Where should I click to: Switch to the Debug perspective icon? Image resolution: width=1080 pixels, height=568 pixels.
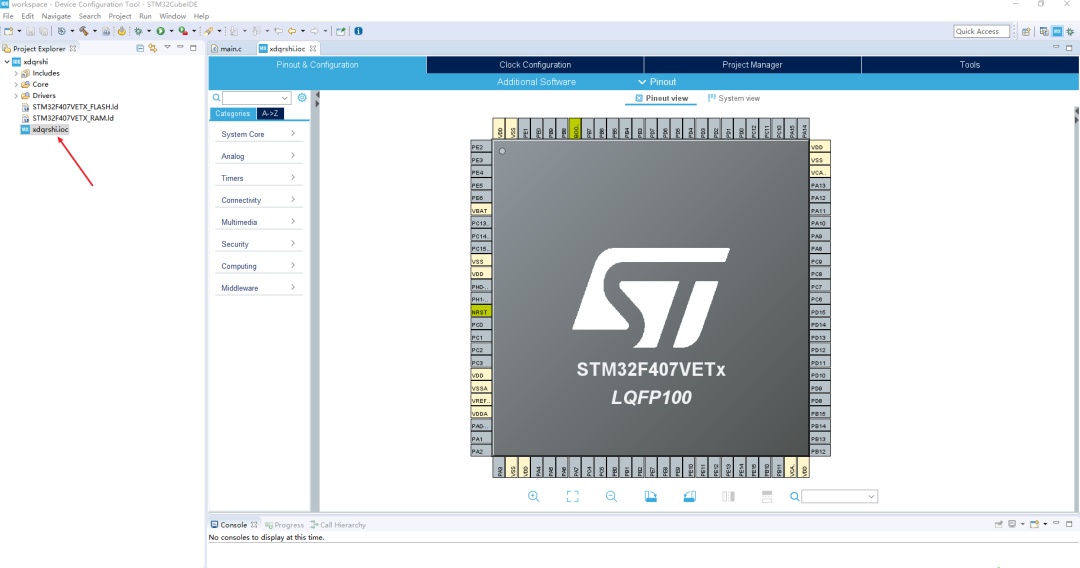coord(1070,31)
